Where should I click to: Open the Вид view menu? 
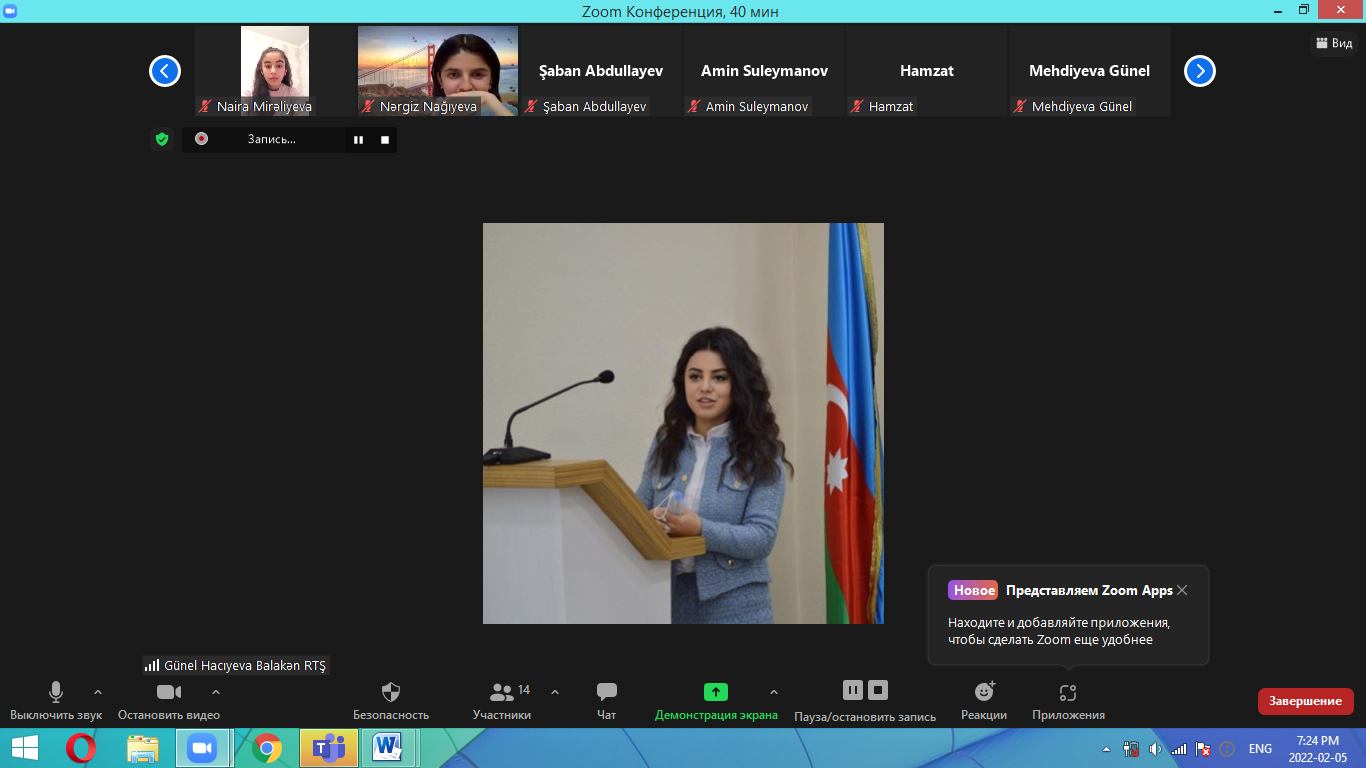tap(1334, 43)
